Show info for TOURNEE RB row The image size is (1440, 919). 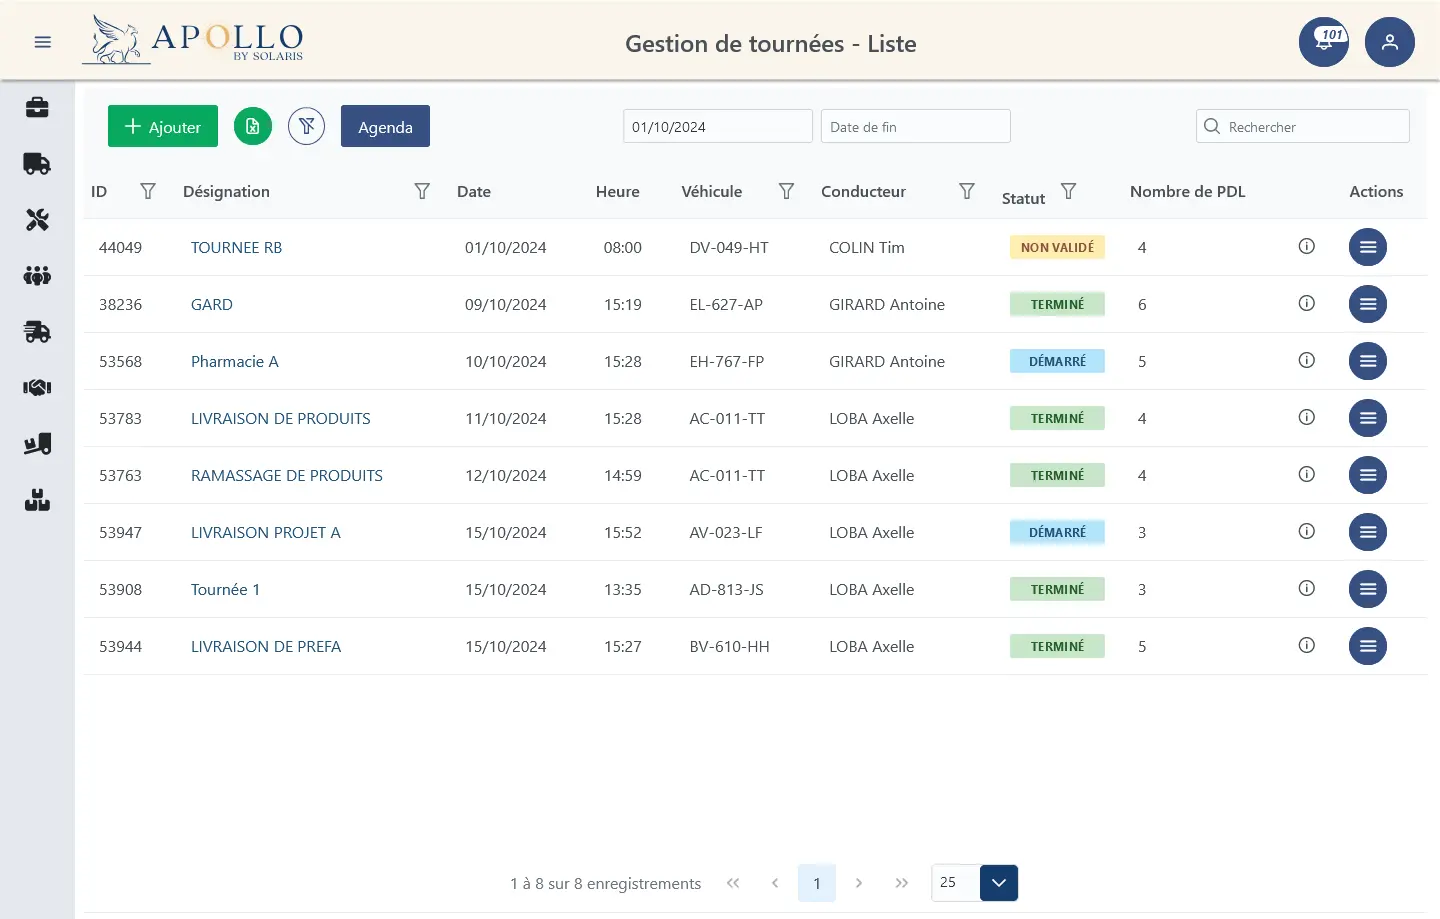(x=1306, y=246)
